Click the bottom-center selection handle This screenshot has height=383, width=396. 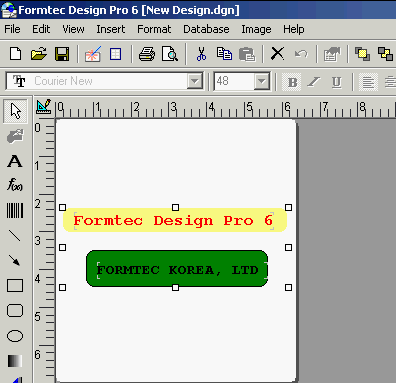click(175, 287)
